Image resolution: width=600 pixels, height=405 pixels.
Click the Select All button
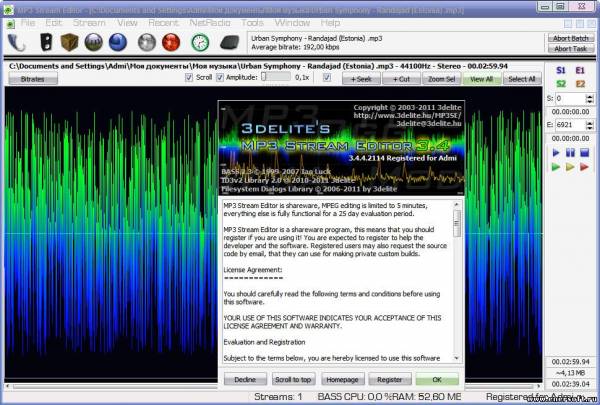[x=522, y=79]
